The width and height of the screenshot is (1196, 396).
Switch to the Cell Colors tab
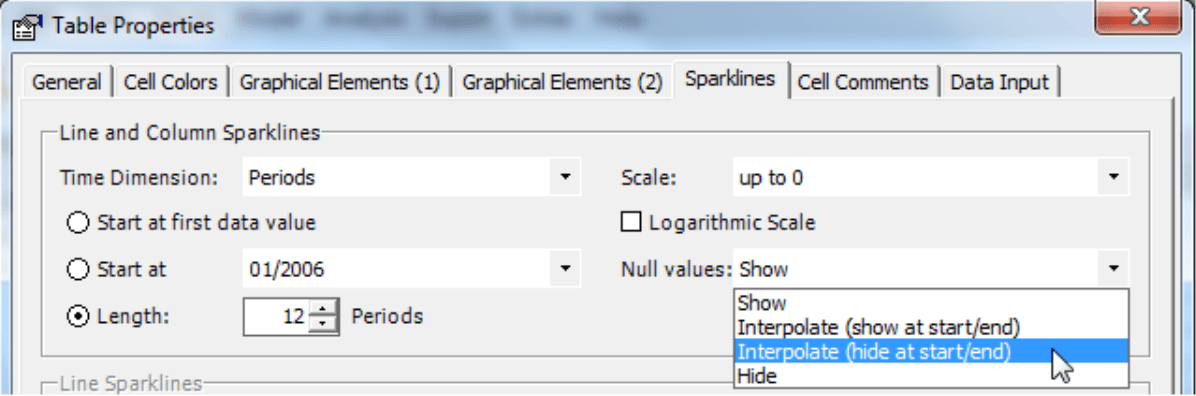170,82
